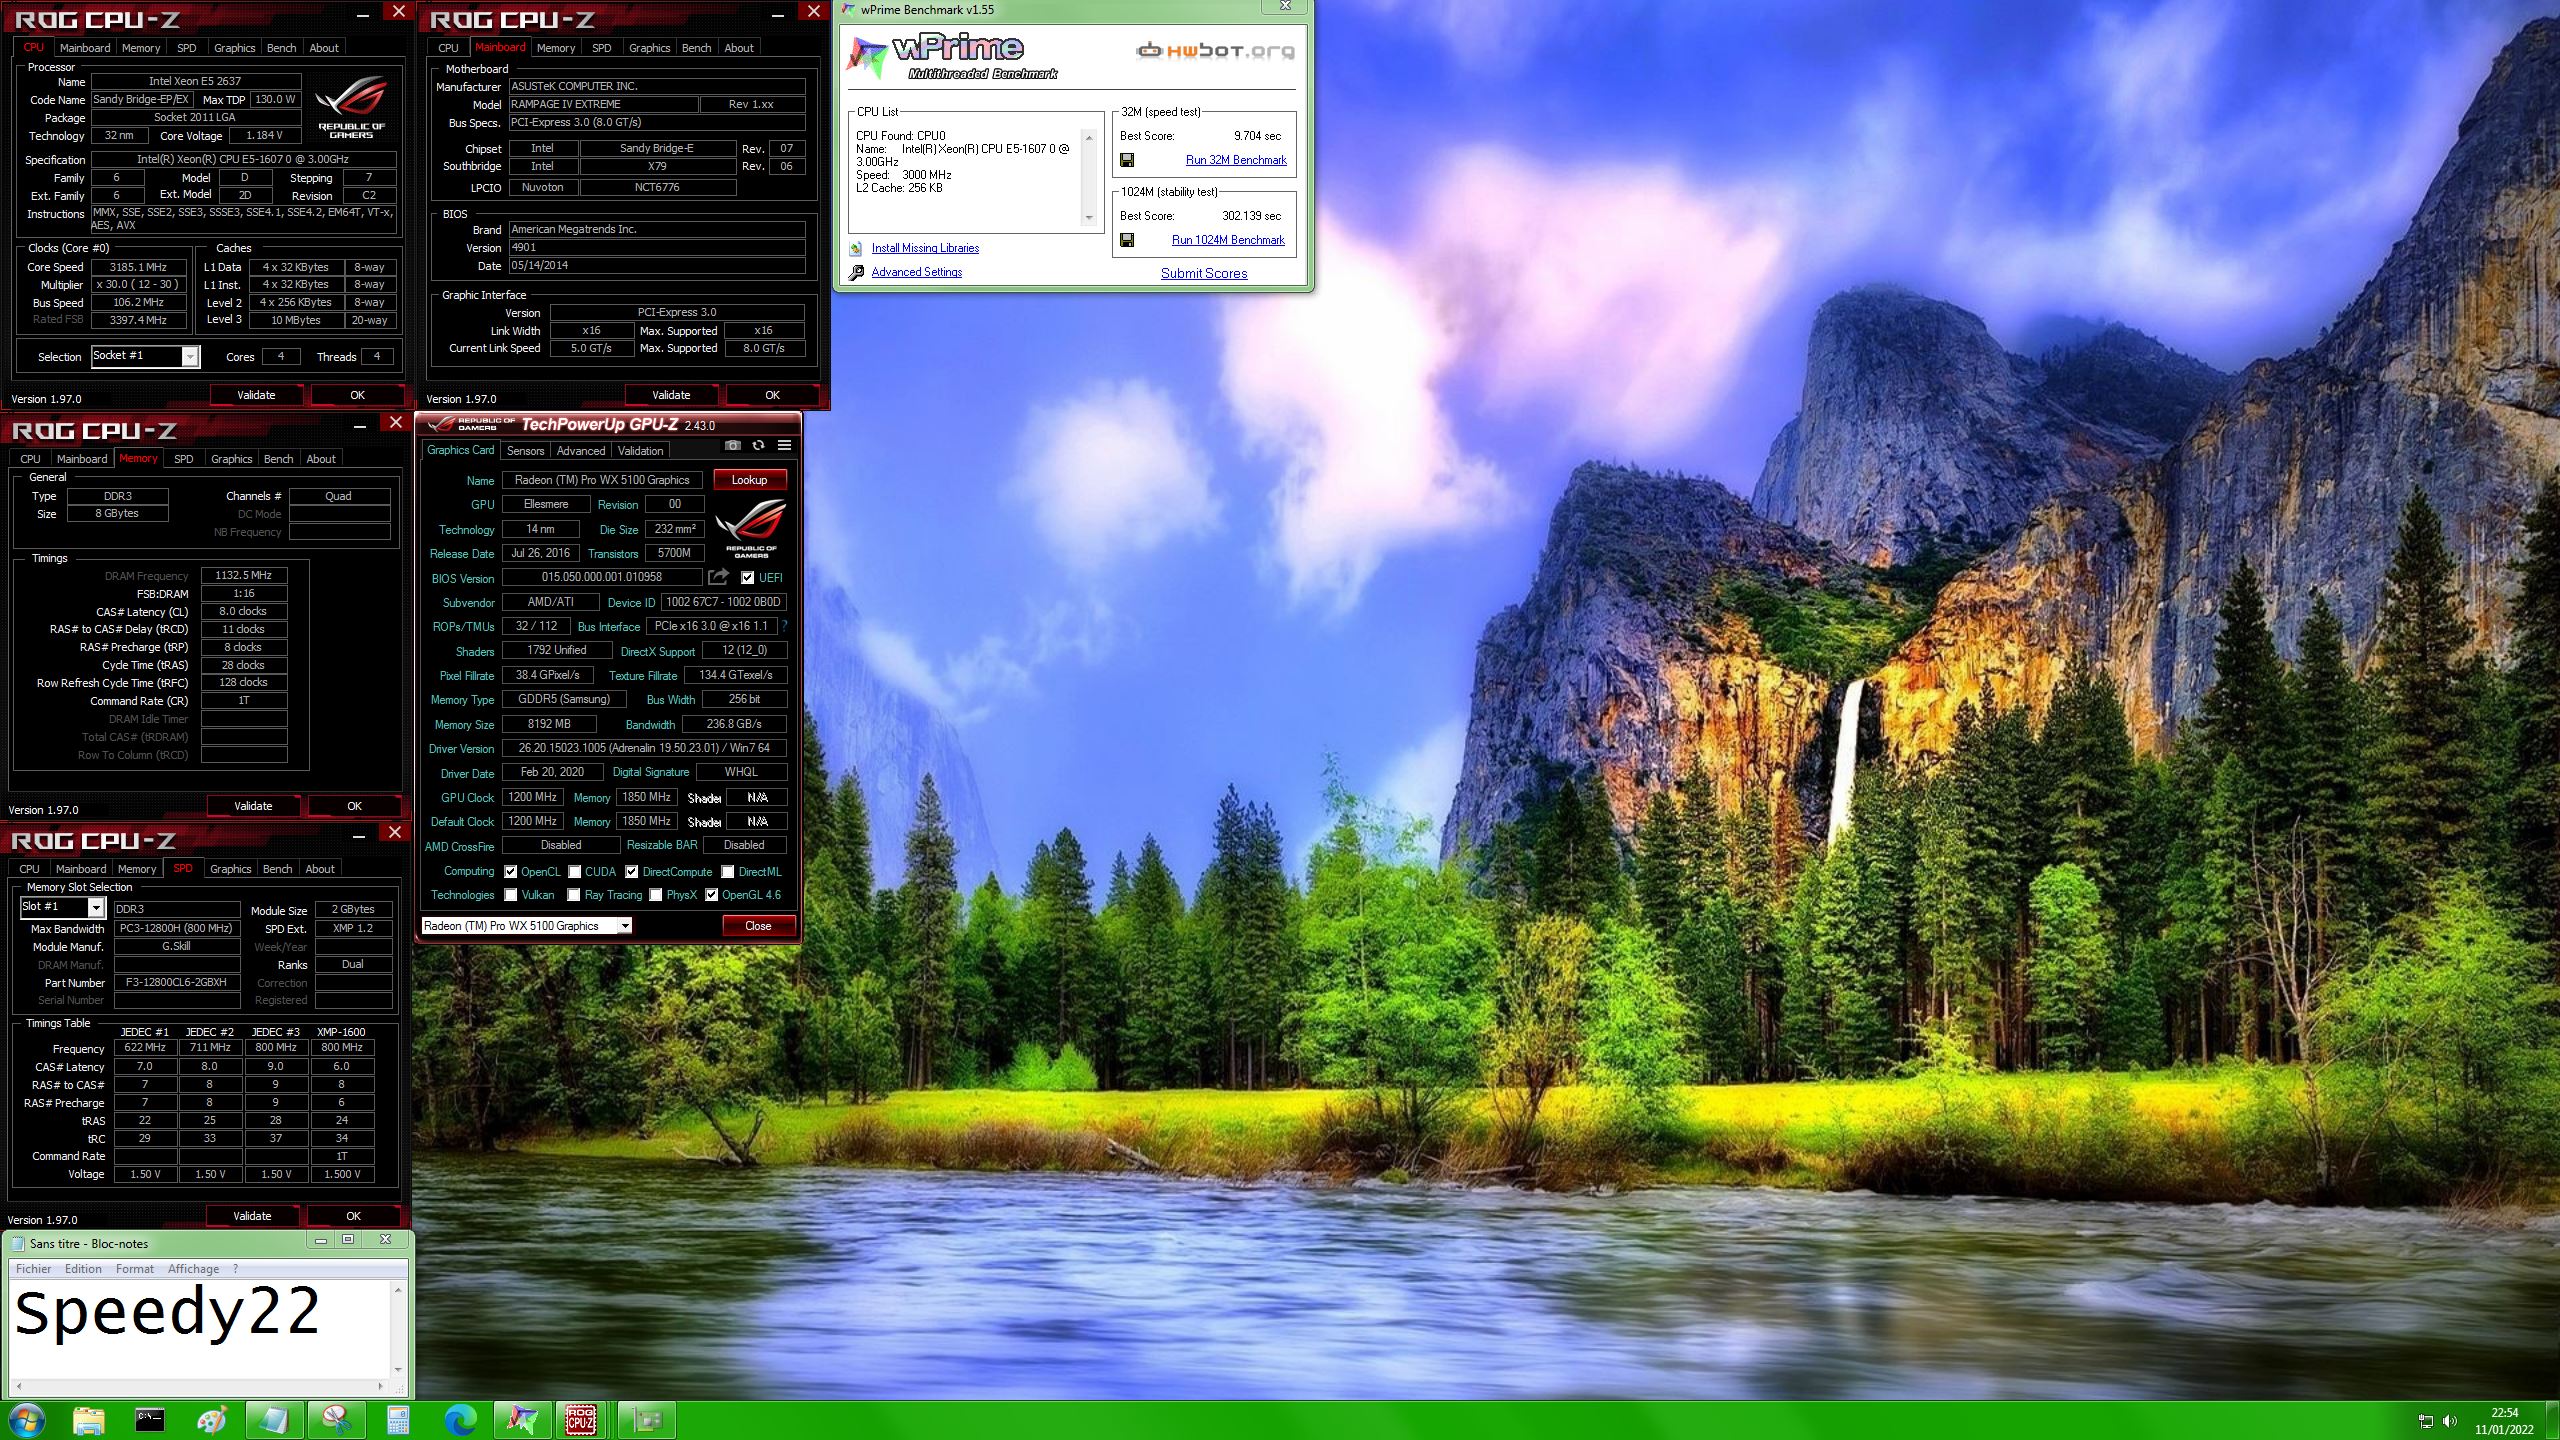Open SPD tab in the Mainboard CPU-Z window
This screenshot has width=2560, height=1440.
pyautogui.click(x=601, y=48)
